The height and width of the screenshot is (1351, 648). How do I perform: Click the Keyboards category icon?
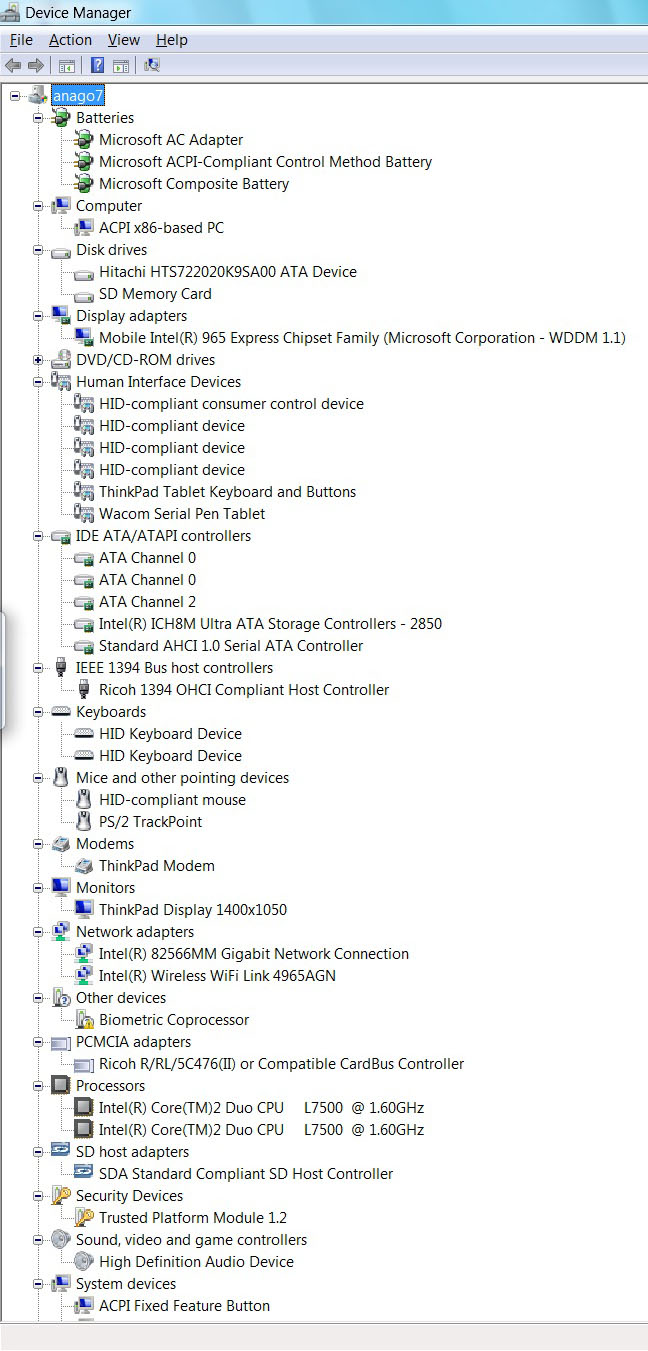pos(61,712)
